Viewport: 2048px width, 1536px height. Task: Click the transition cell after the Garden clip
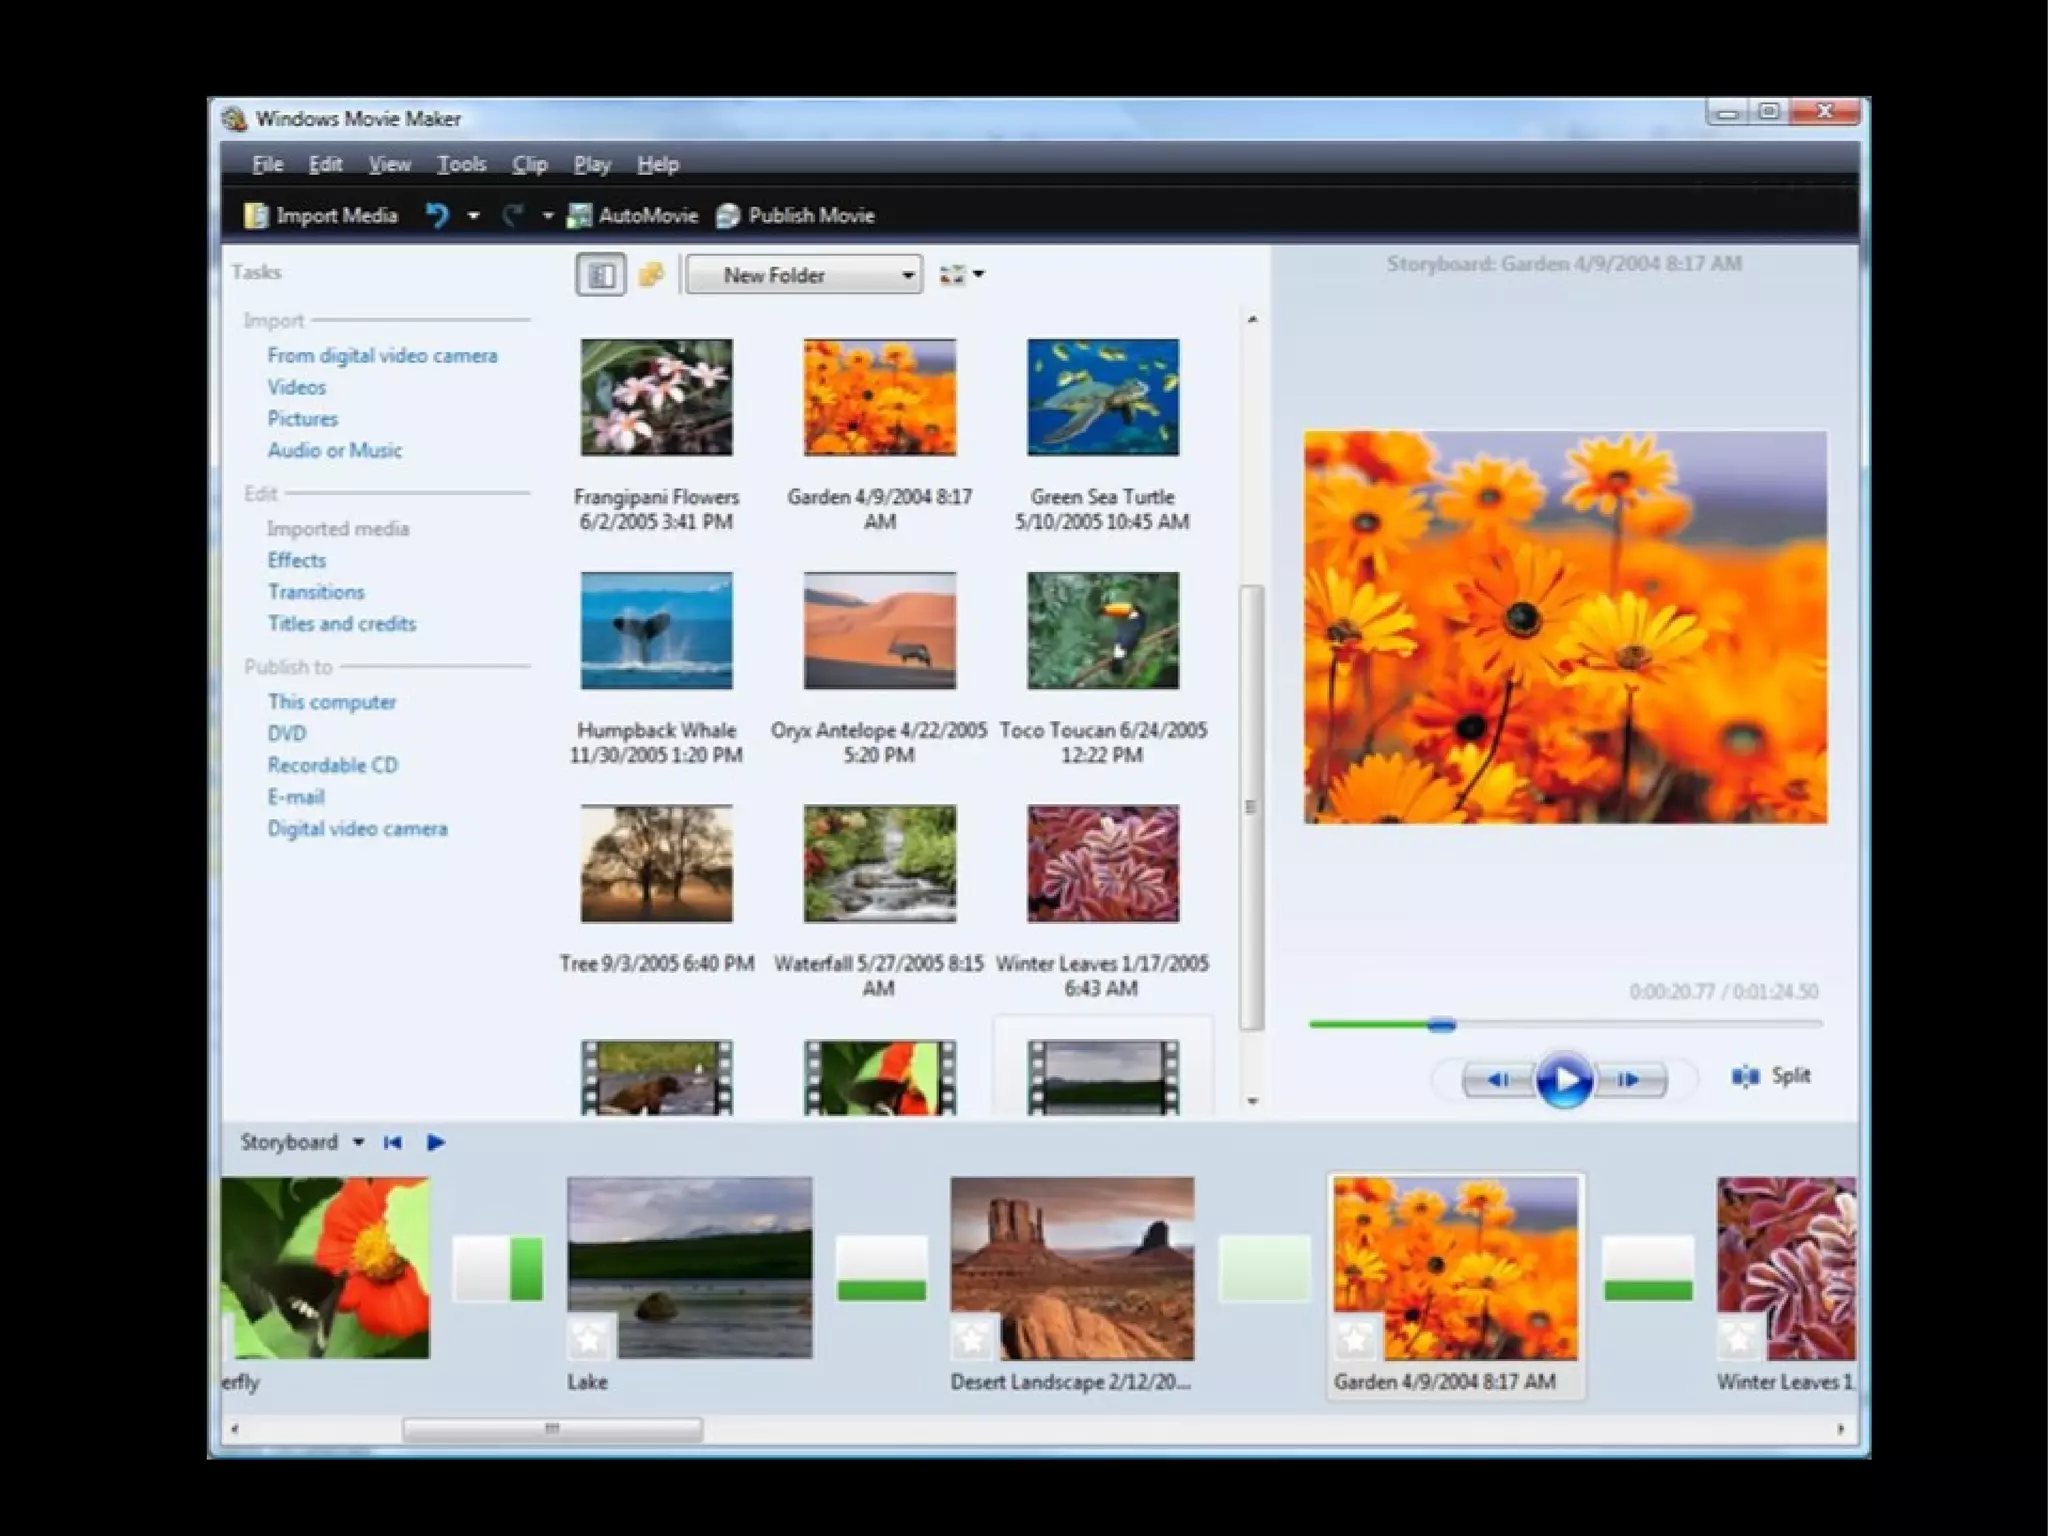point(1648,1268)
